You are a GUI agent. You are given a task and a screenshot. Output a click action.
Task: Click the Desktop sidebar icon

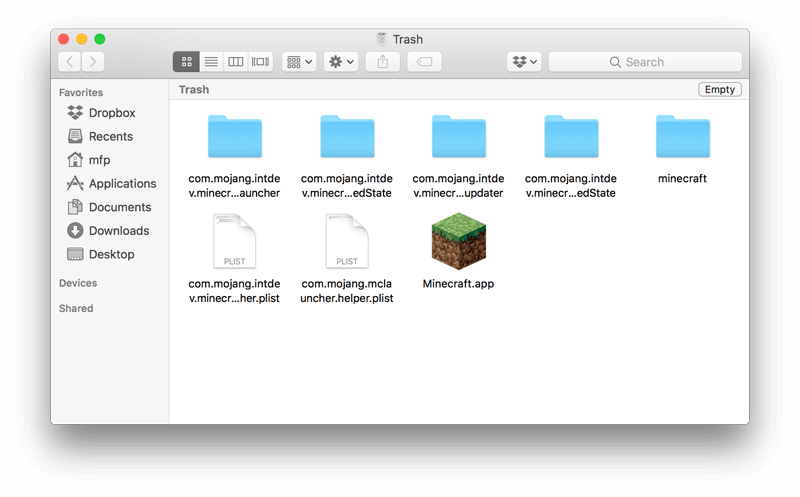pos(75,254)
